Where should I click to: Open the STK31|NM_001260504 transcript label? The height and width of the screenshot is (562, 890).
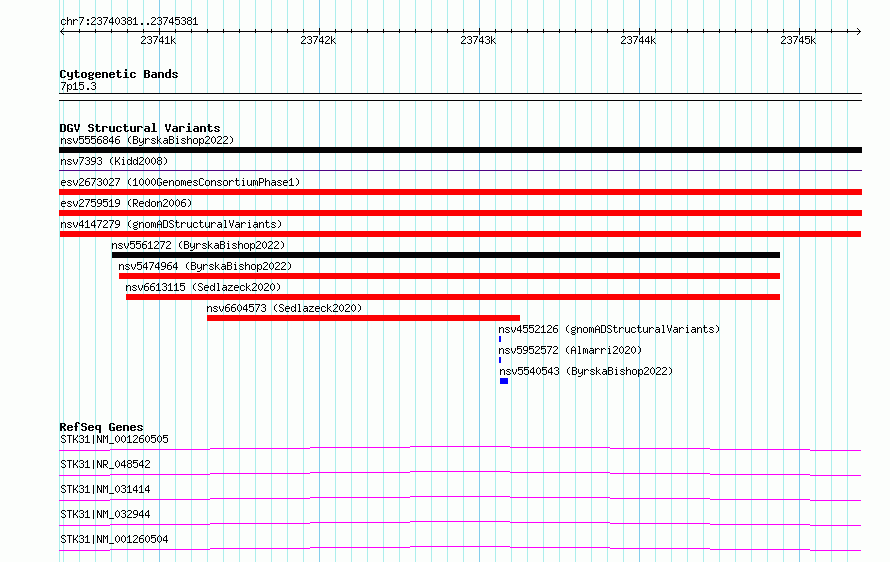click(114, 539)
